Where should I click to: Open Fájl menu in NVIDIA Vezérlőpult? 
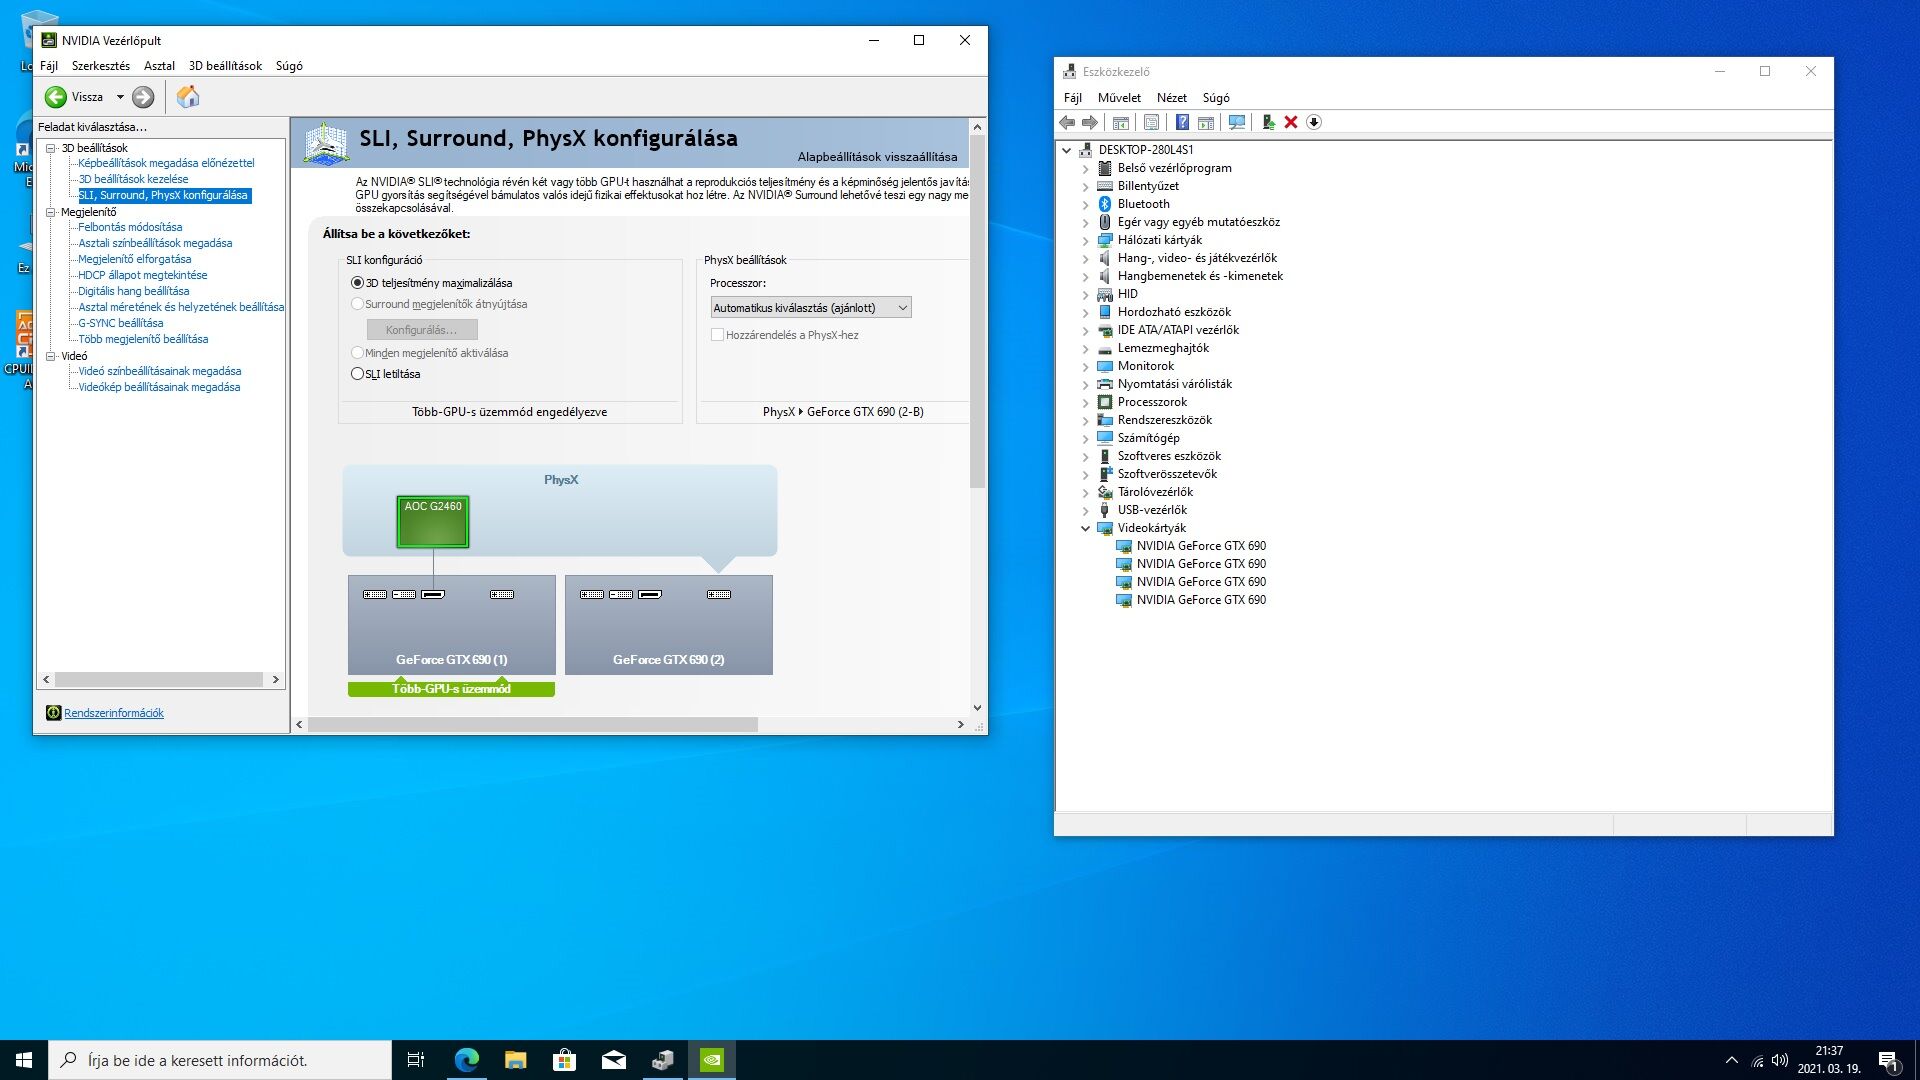click(x=49, y=66)
